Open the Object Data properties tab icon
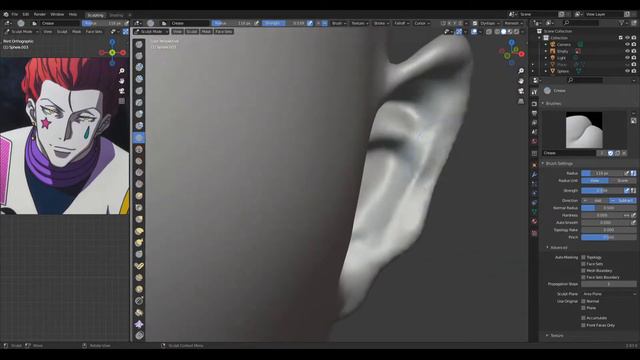The width and height of the screenshot is (640, 360). (x=534, y=211)
